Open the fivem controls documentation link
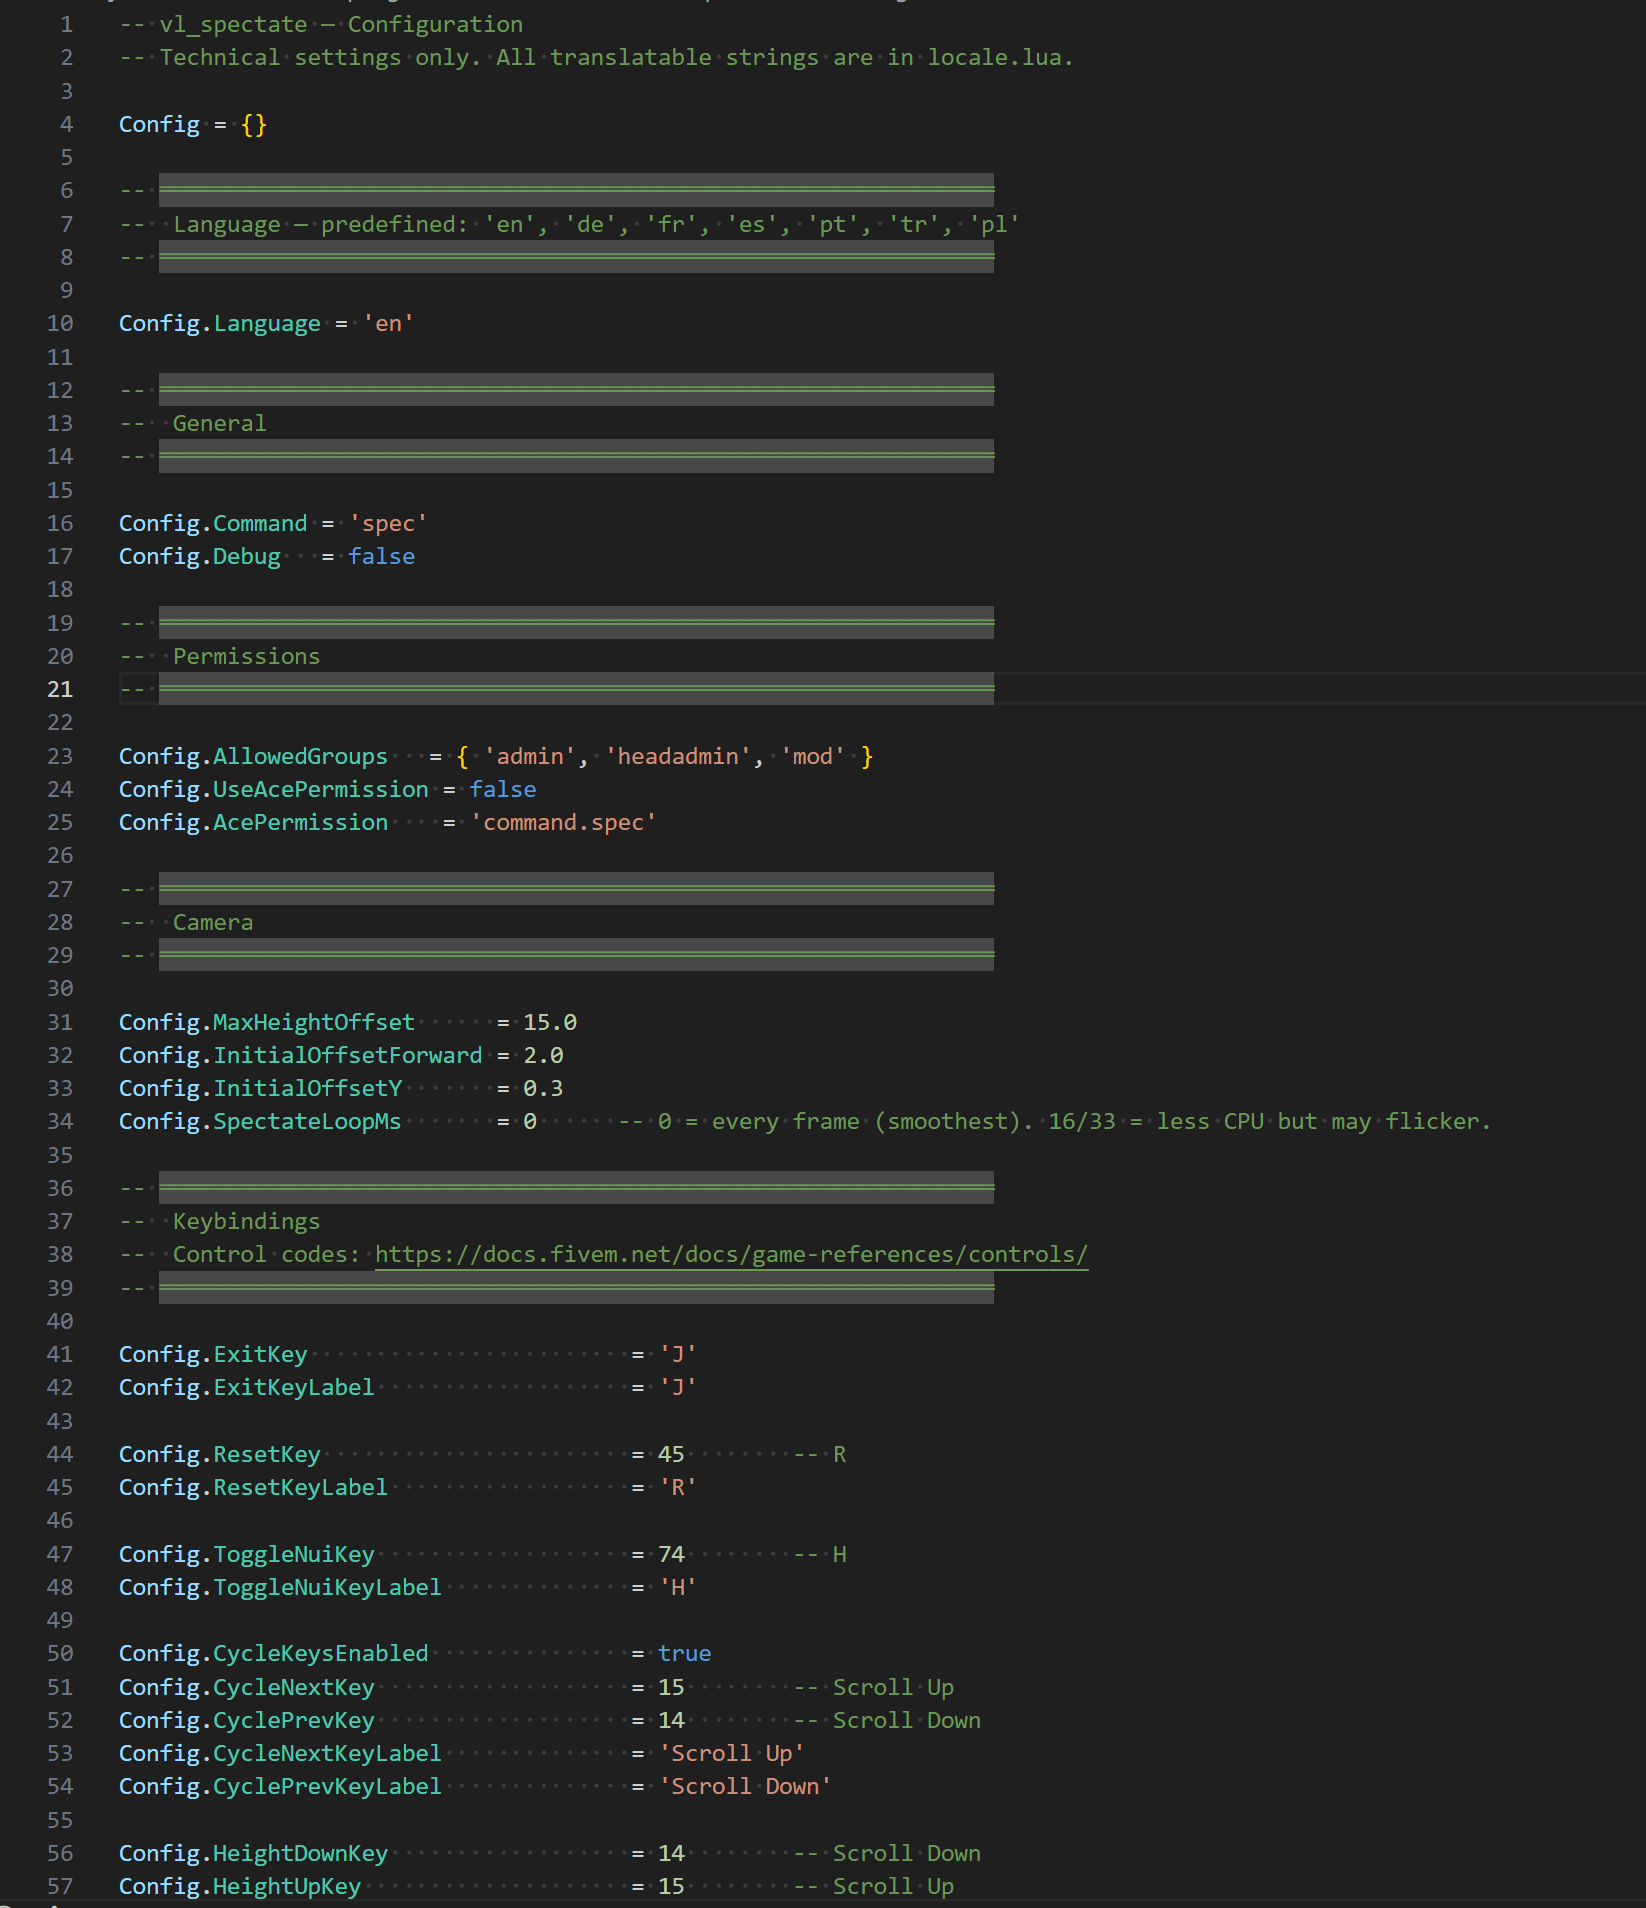Viewport: 1646px width, 1908px height. (x=731, y=1254)
